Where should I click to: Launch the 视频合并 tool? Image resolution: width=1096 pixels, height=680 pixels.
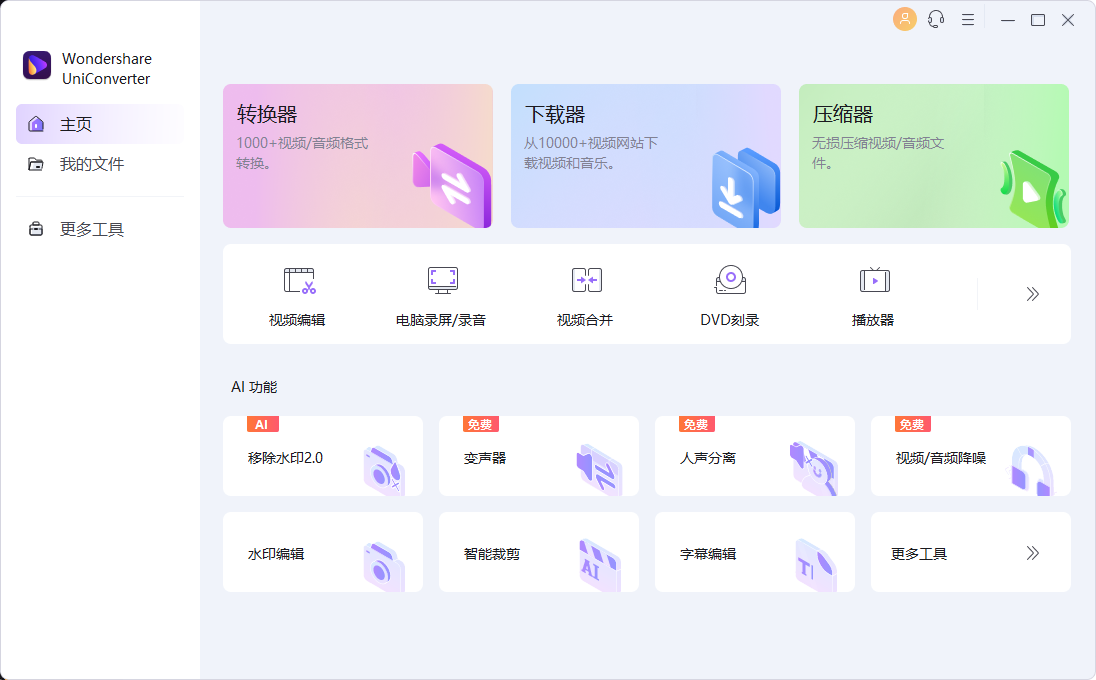585,293
